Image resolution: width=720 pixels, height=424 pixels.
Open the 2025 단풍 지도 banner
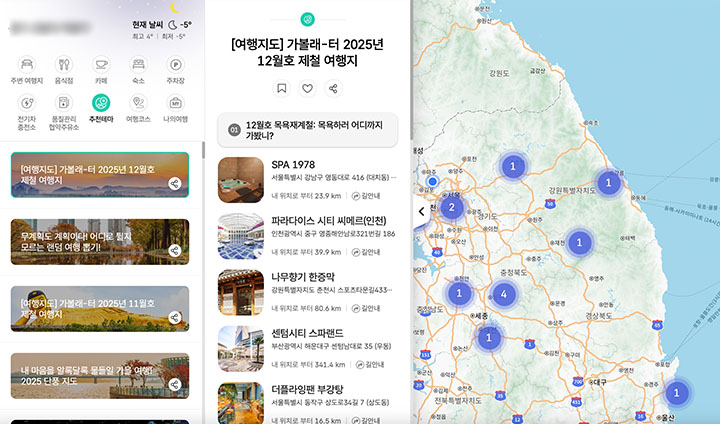[100, 376]
